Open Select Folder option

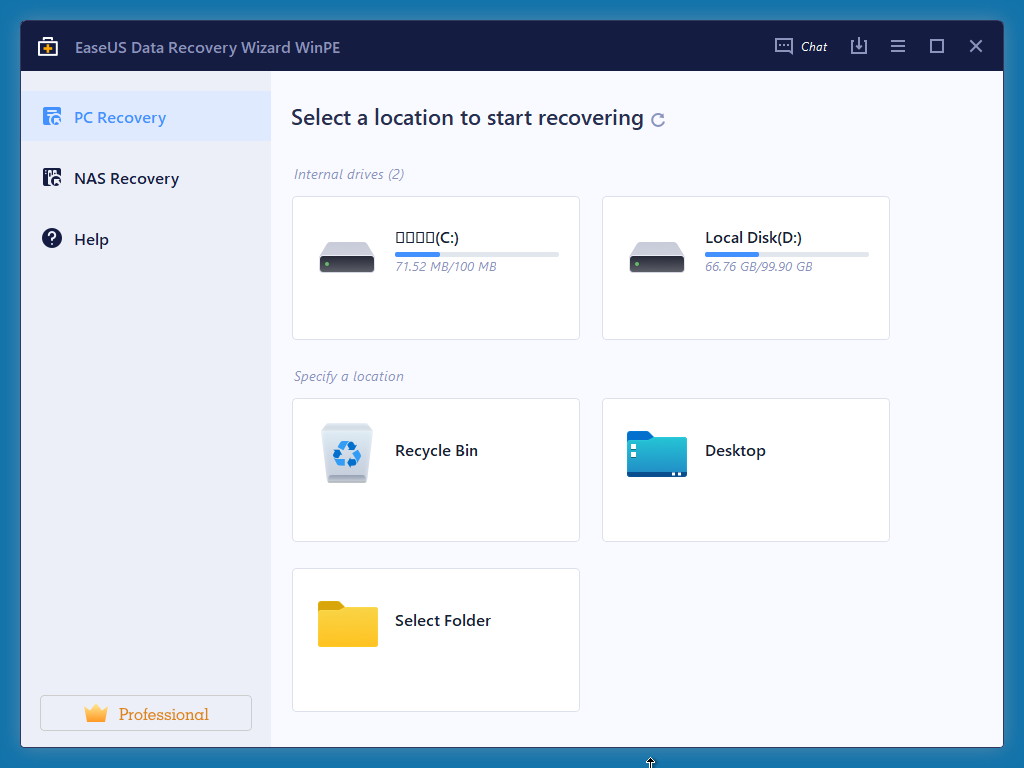(x=436, y=639)
